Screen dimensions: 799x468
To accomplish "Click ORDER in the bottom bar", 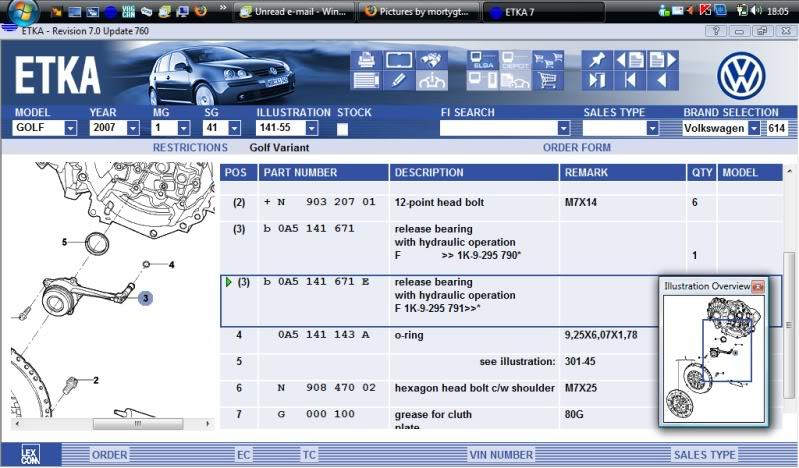I will coord(110,455).
